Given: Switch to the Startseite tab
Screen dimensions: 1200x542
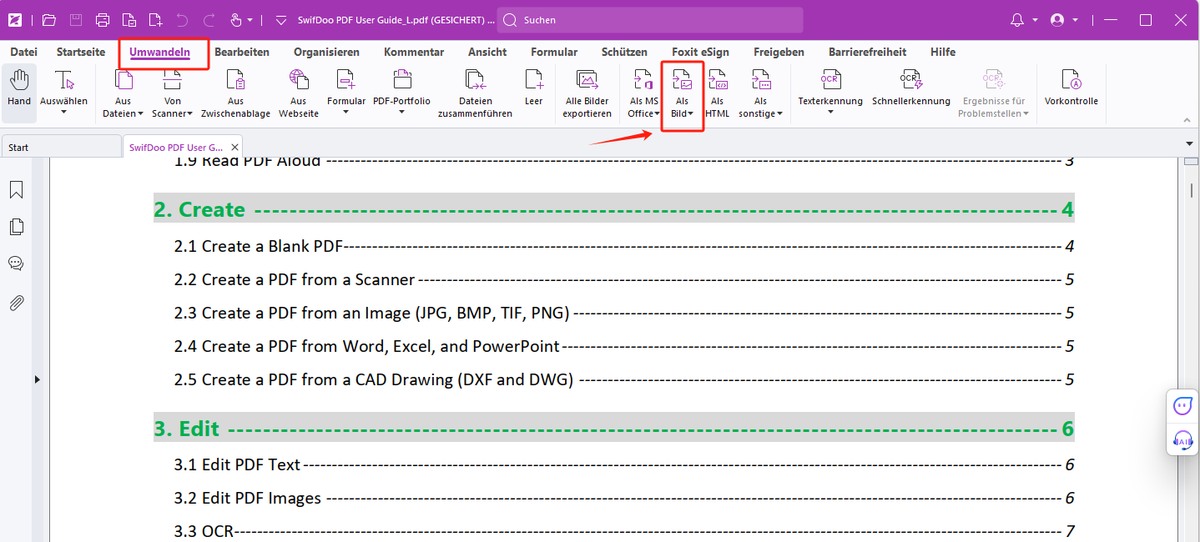Looking at the screenshot, I should click(x=81, y=52).
